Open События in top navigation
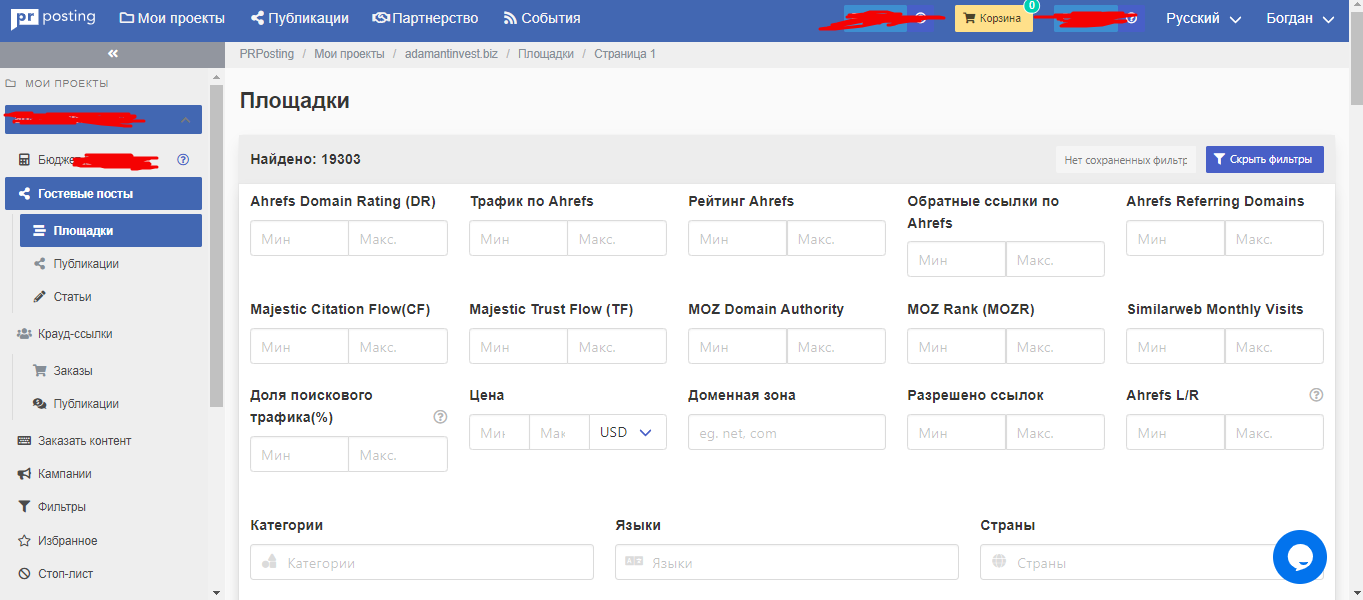 click(541, 18)
